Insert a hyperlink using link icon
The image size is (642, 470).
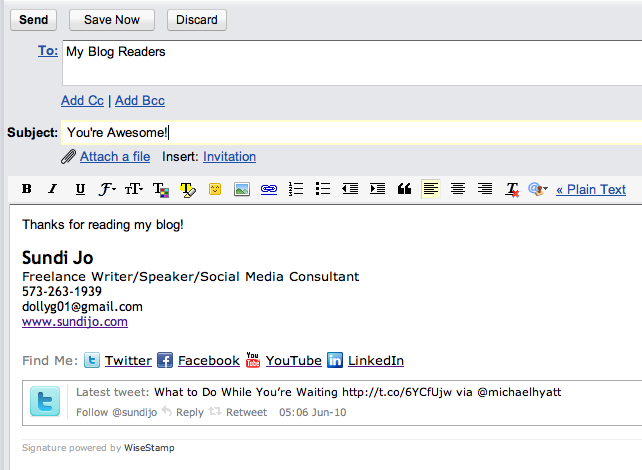coord(269,189)
